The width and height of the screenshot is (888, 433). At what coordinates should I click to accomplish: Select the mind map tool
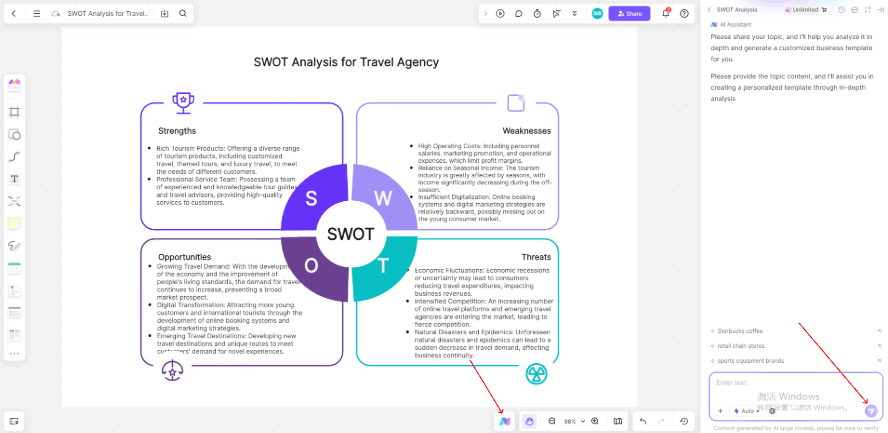pos(14,201)
